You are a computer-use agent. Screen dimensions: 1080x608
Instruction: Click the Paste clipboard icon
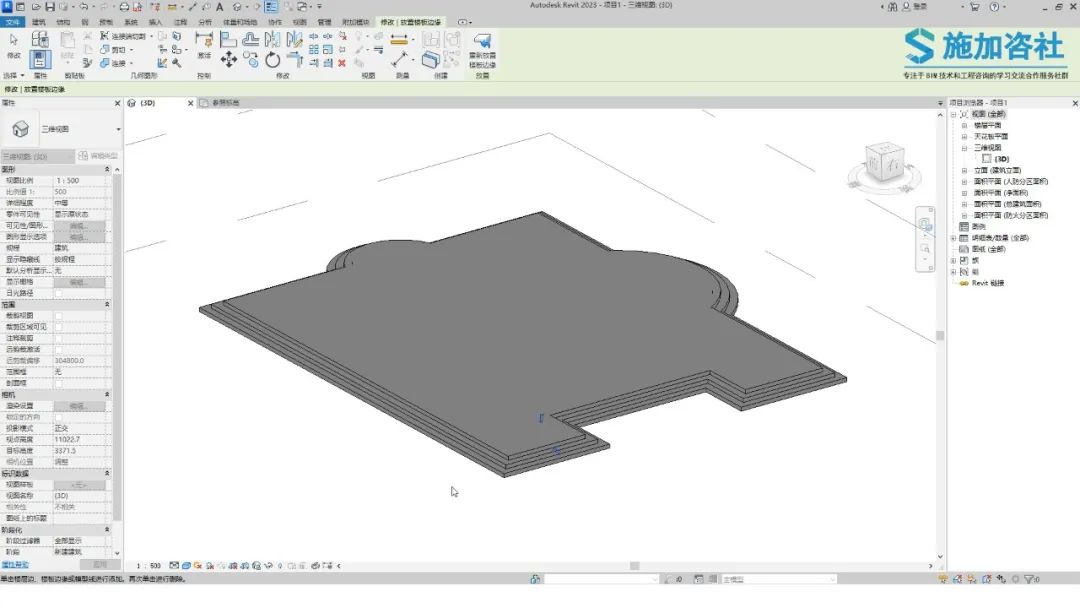point(67,41)
